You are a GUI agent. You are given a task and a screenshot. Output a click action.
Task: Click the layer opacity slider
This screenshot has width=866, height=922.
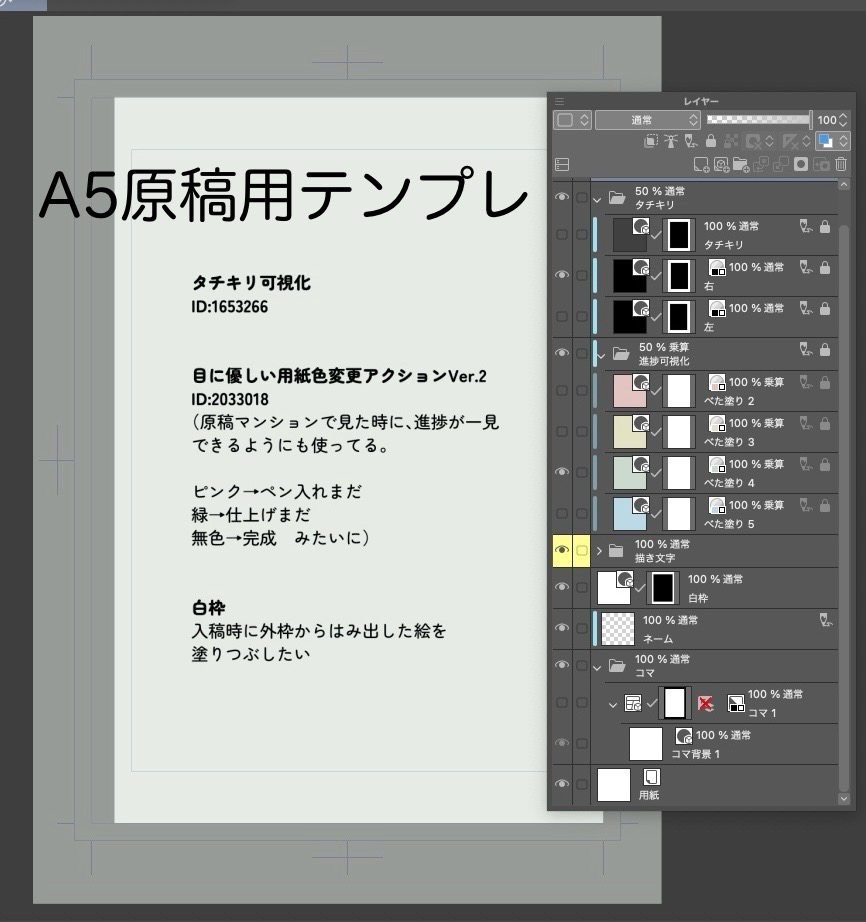click(758, 119)
